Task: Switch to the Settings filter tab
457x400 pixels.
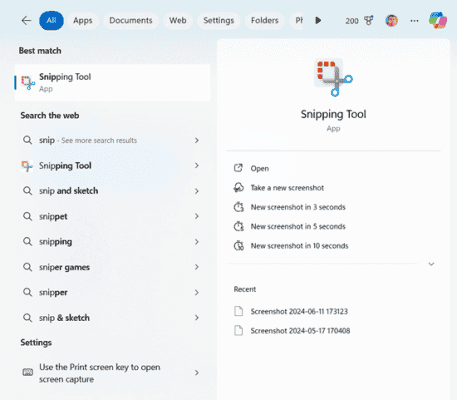Action: point(219,21)
